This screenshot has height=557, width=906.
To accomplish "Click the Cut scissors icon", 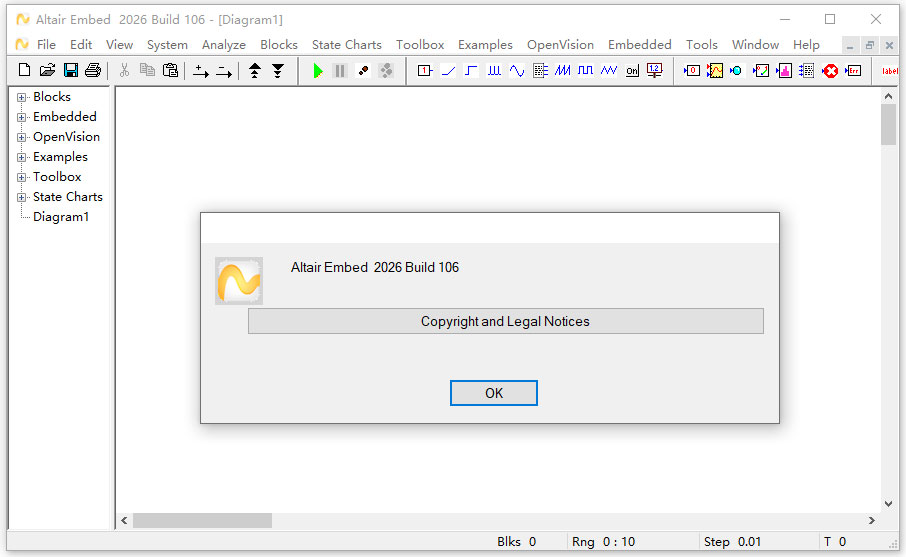I will (124, 70).
